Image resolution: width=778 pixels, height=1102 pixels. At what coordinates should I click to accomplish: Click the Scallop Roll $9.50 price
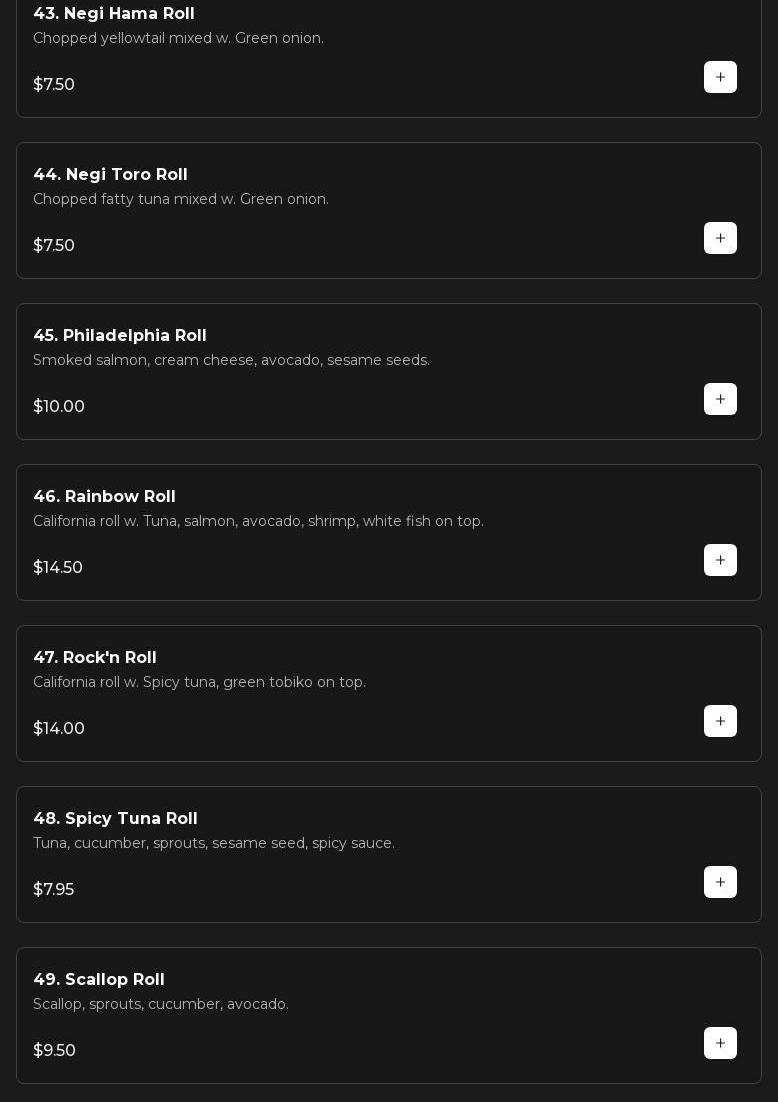tap(54, 1050)
